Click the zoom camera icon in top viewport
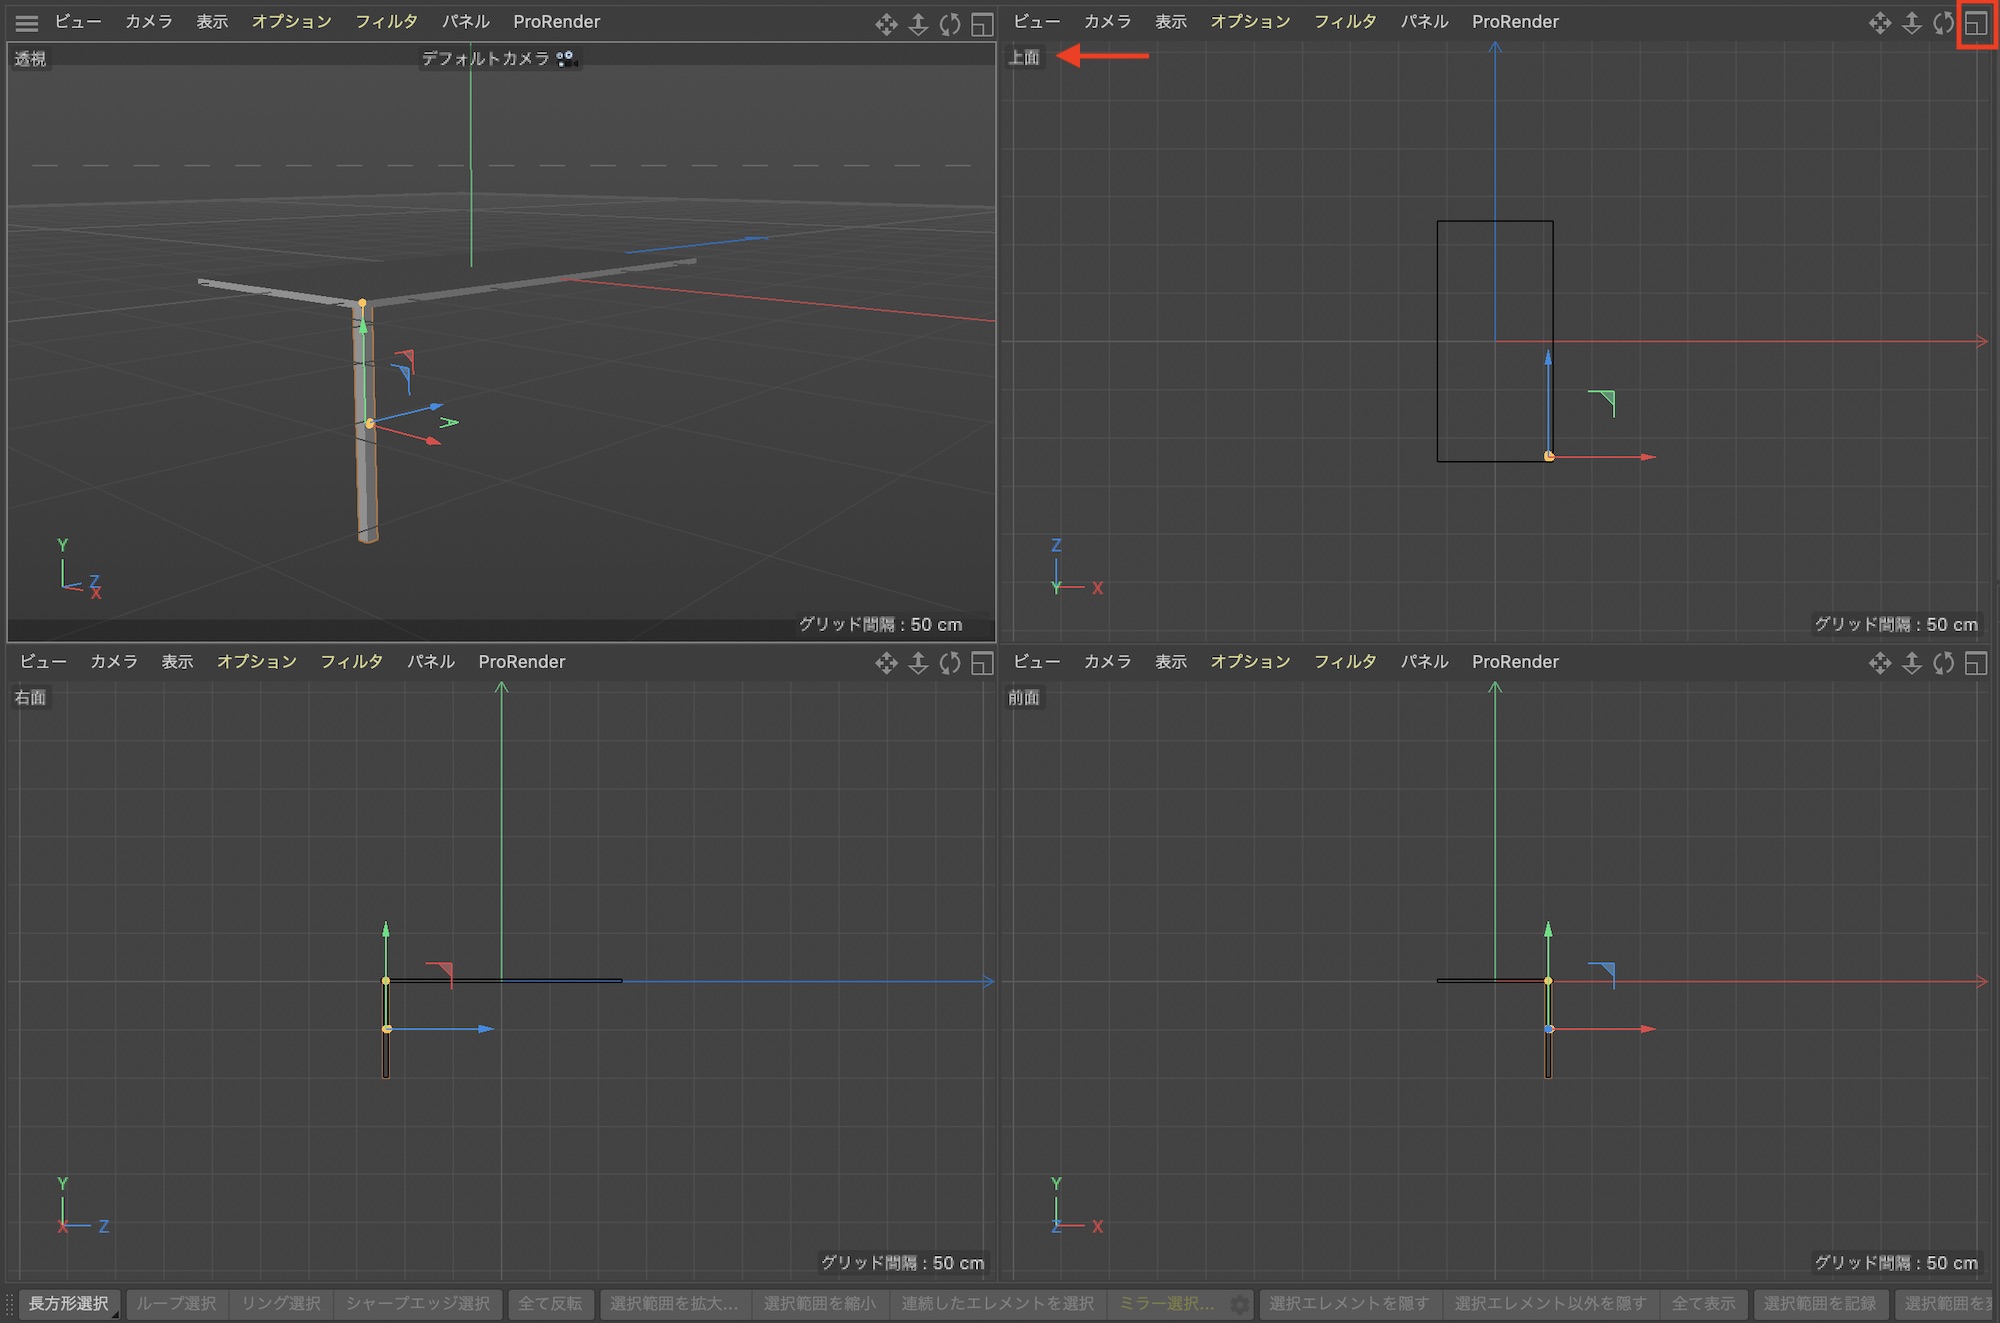The width and height of the screenshot is (2000, 1323). [1911, 23]
